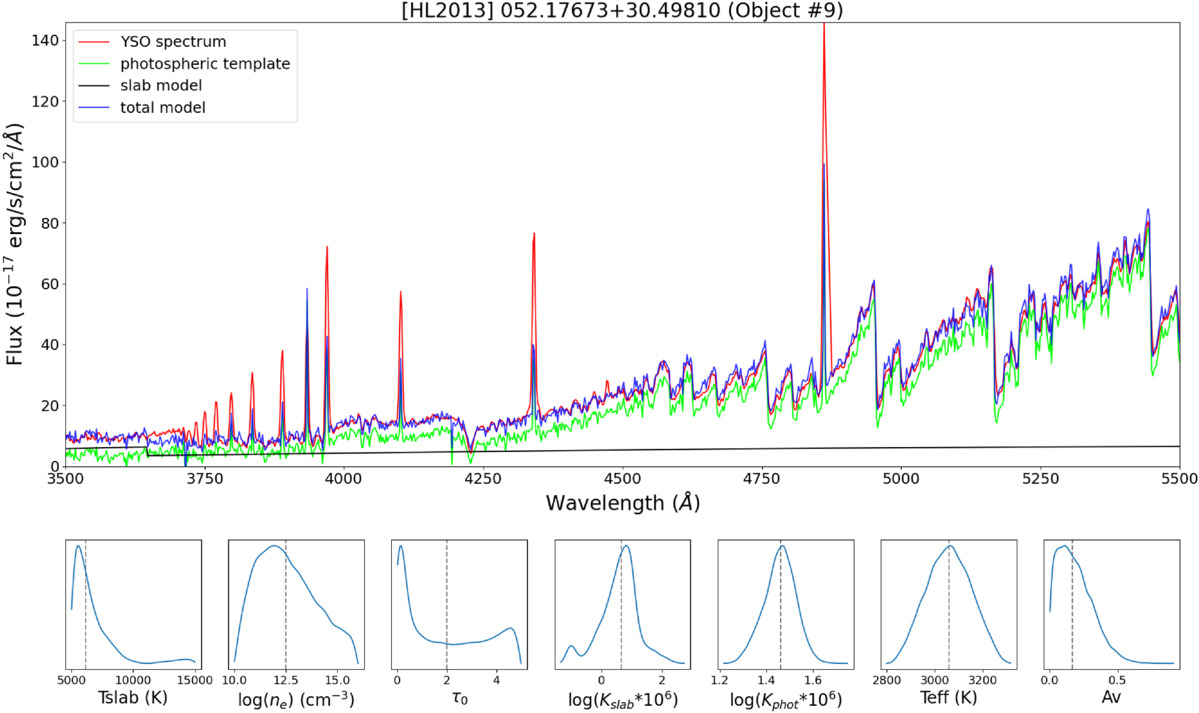Click the 4750 wavelength tick label
1199x713 pixels.
click(762, 479)
